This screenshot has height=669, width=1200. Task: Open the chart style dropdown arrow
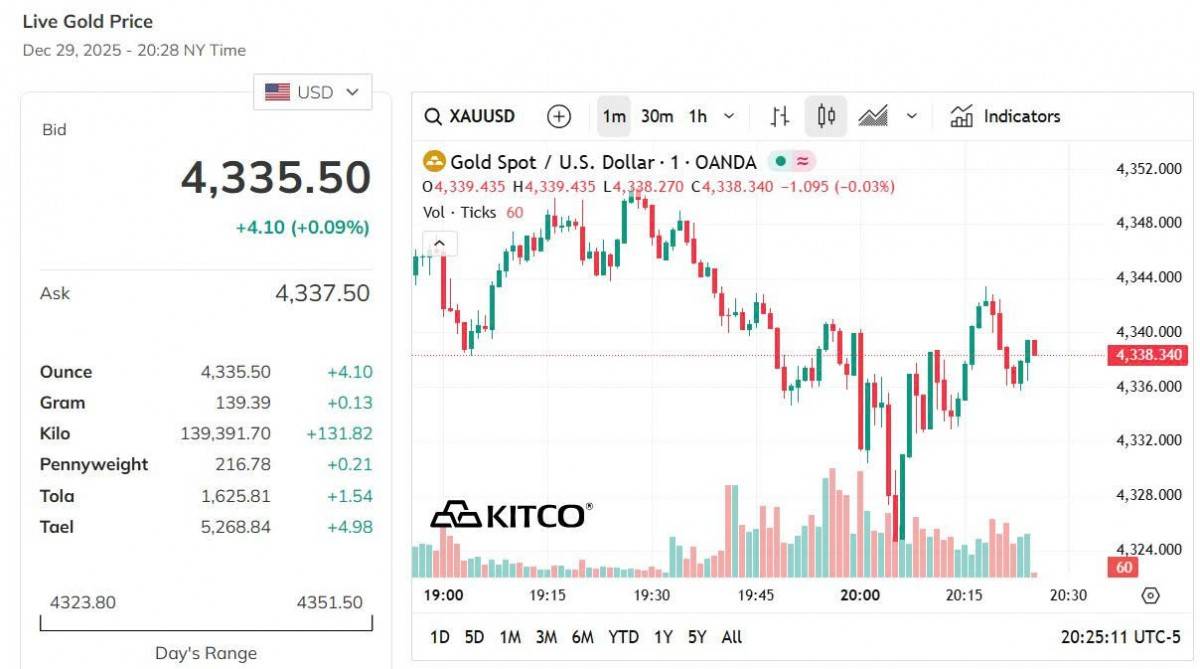point(910,115)
